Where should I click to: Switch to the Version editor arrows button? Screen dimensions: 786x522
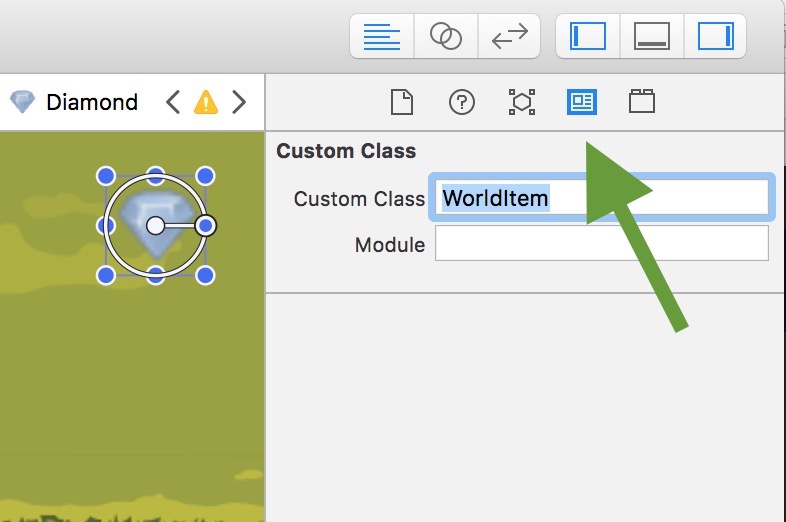tap(509, 37)
